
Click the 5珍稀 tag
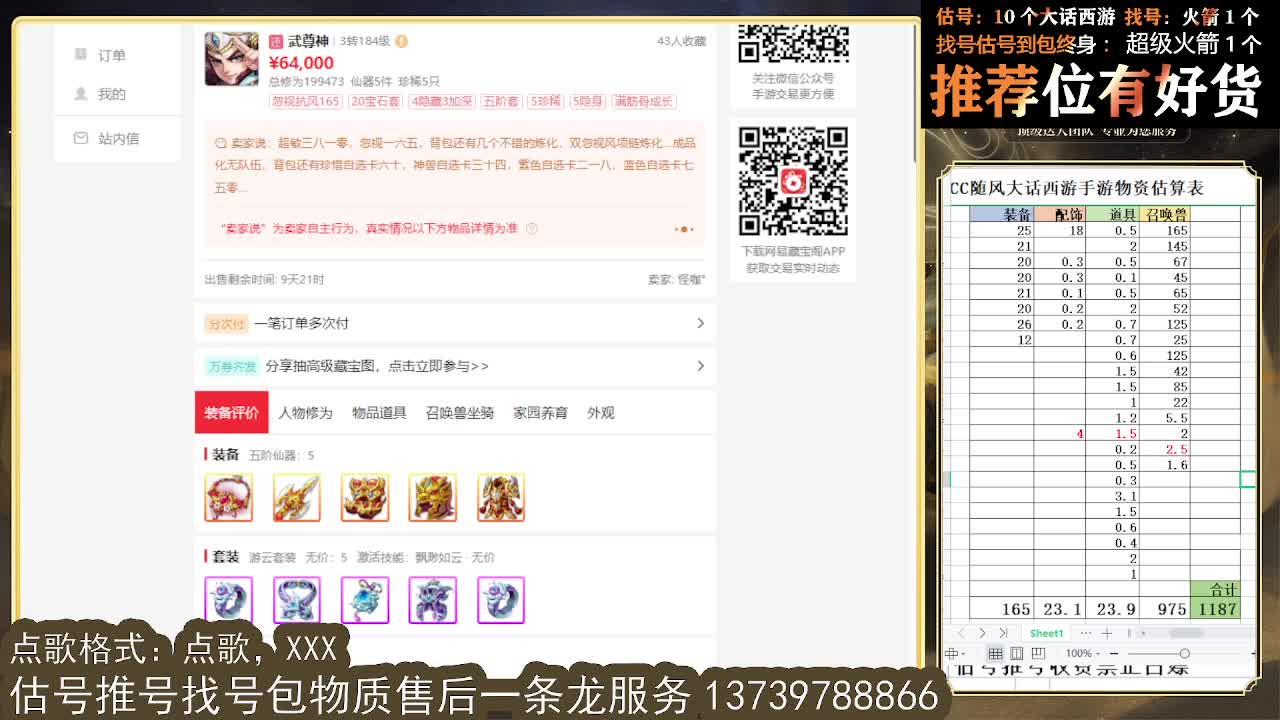pyautogui.click(x=546, y=101)
